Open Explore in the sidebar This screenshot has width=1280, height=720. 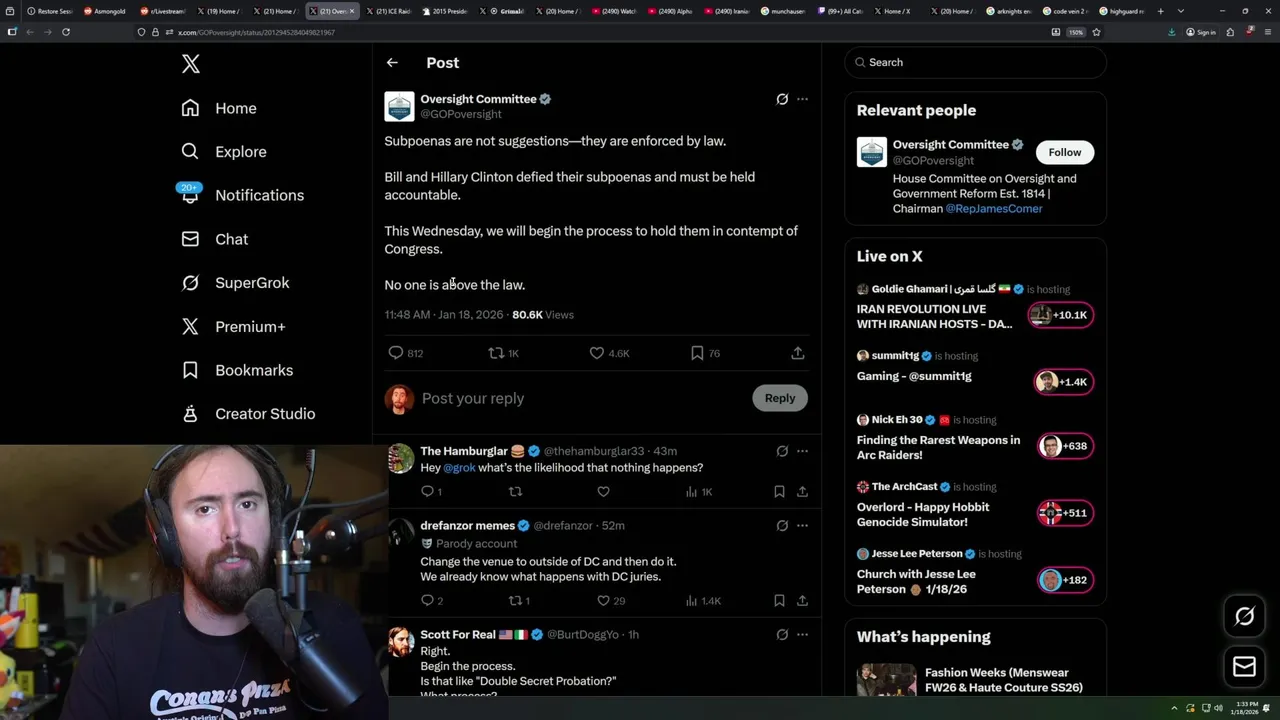pyautogui.click(x=224, y=152)
